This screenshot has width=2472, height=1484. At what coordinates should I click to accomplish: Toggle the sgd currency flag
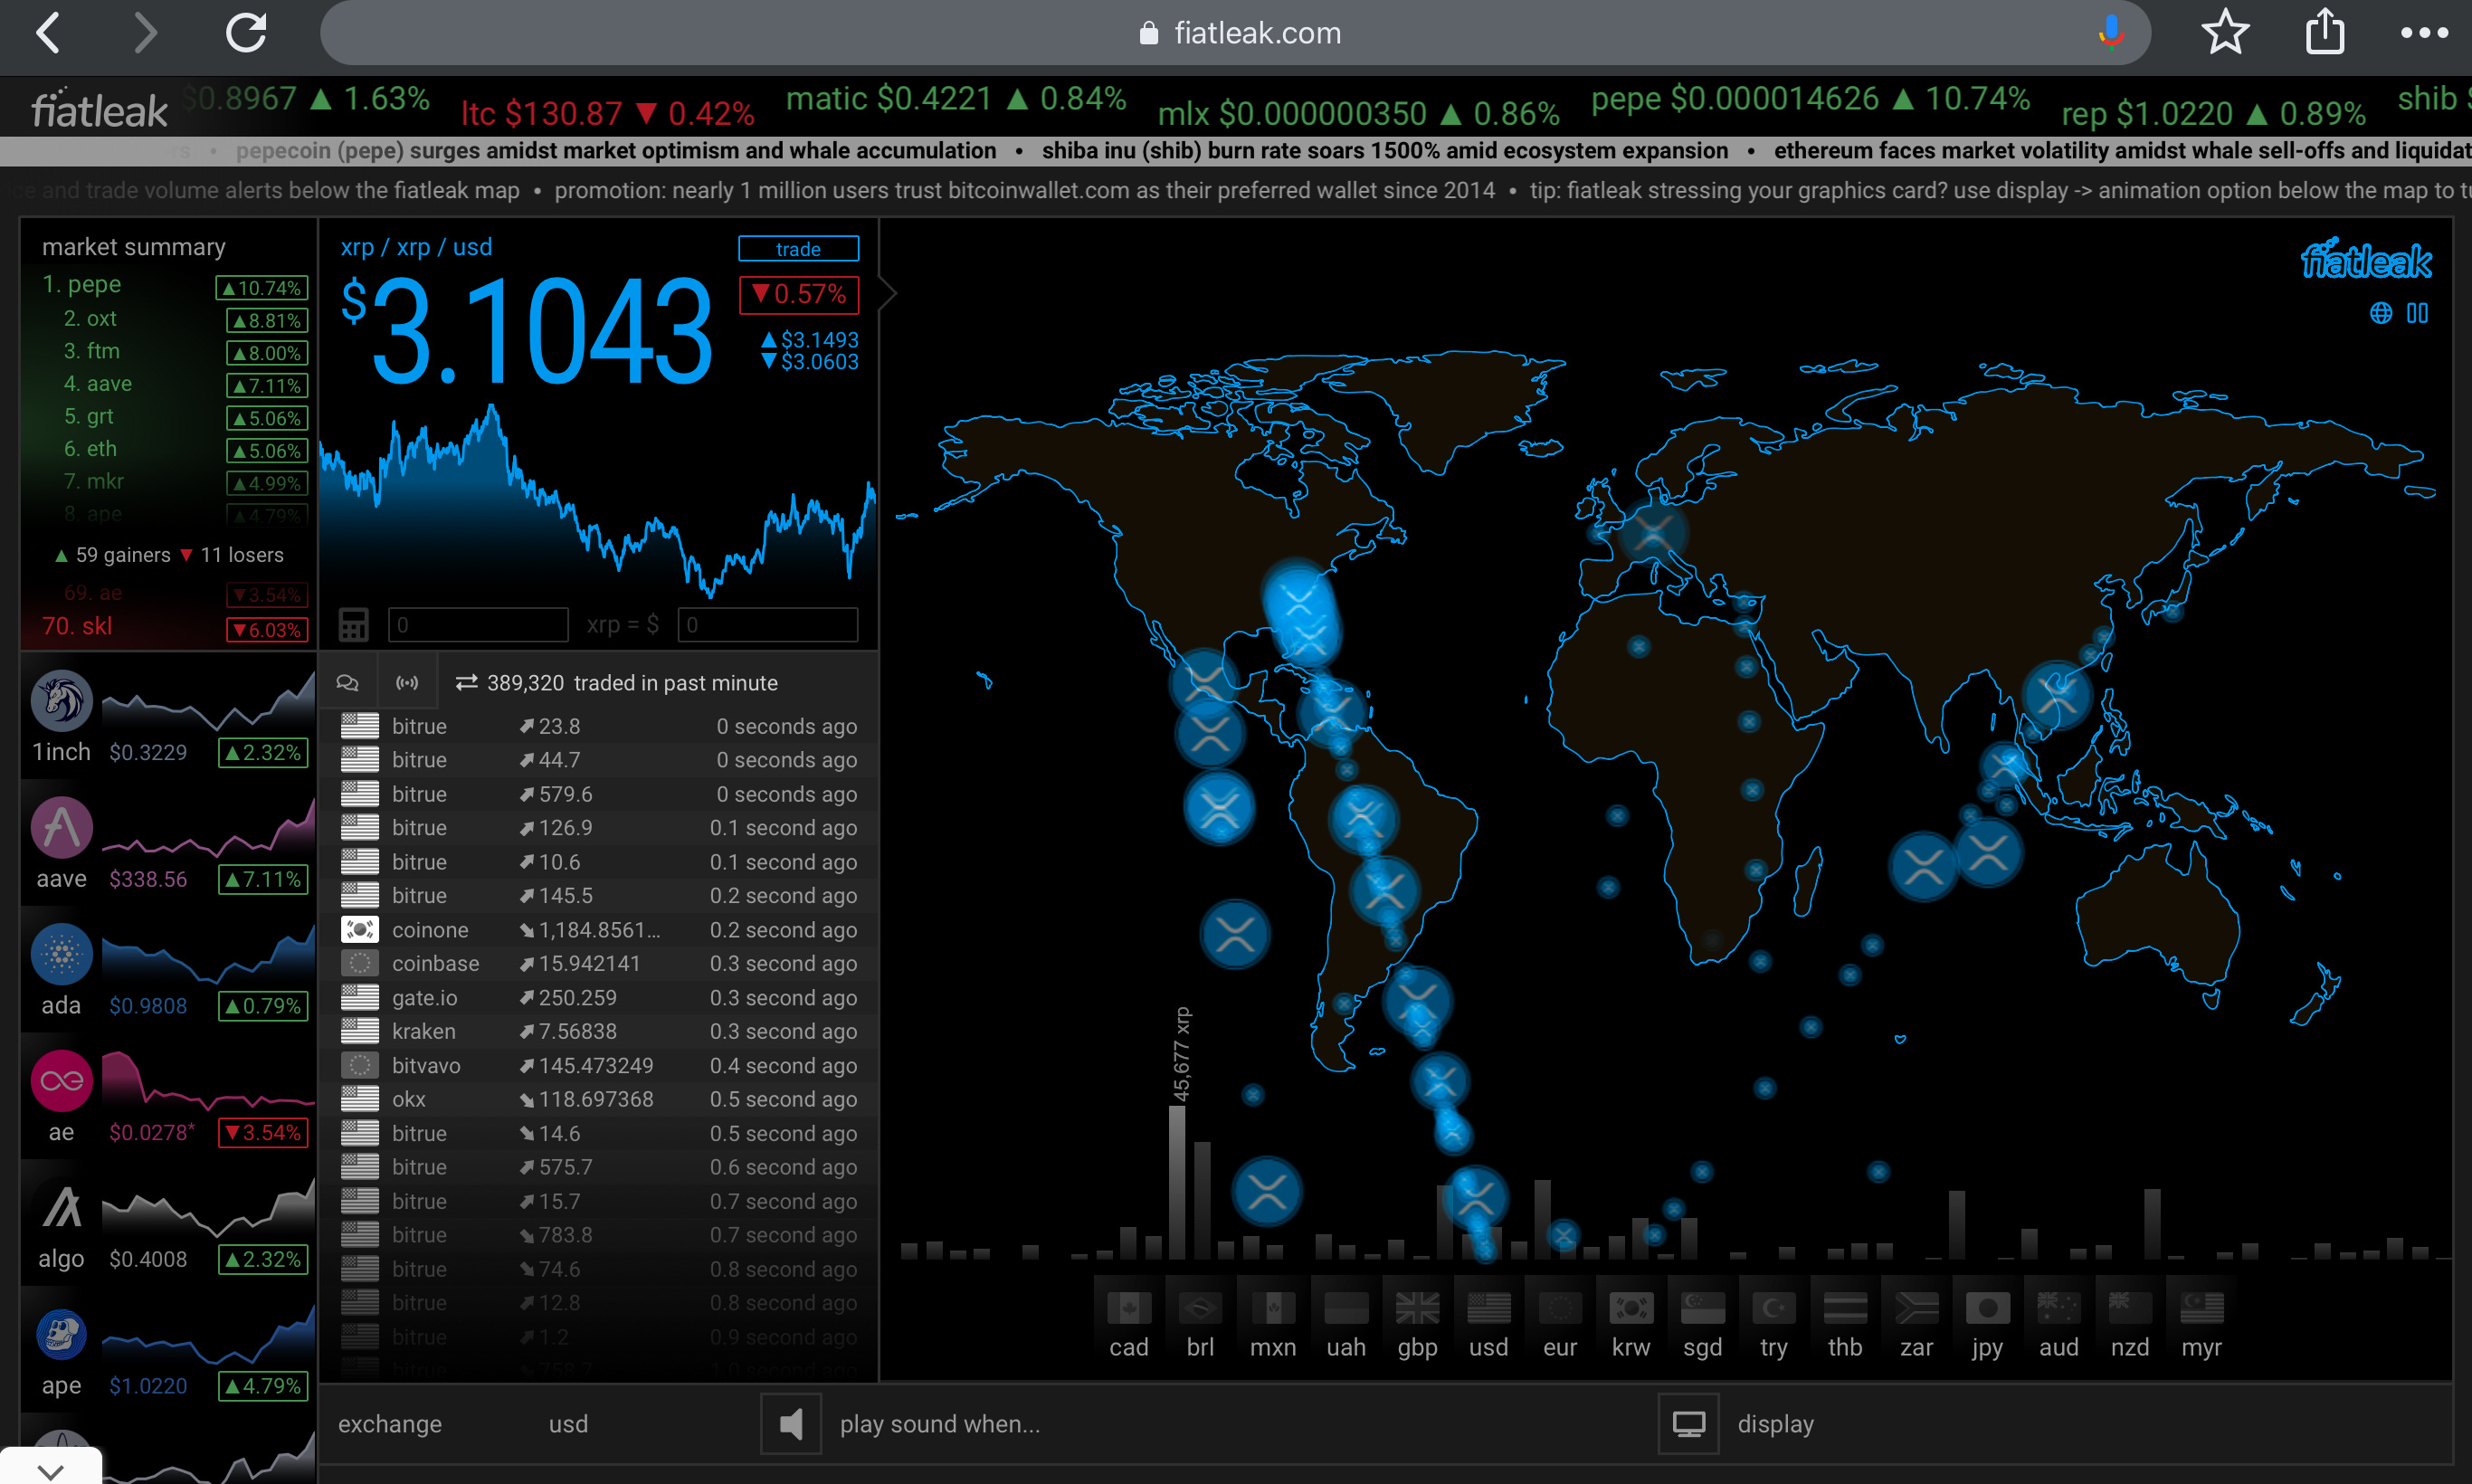point(1703,1307)
